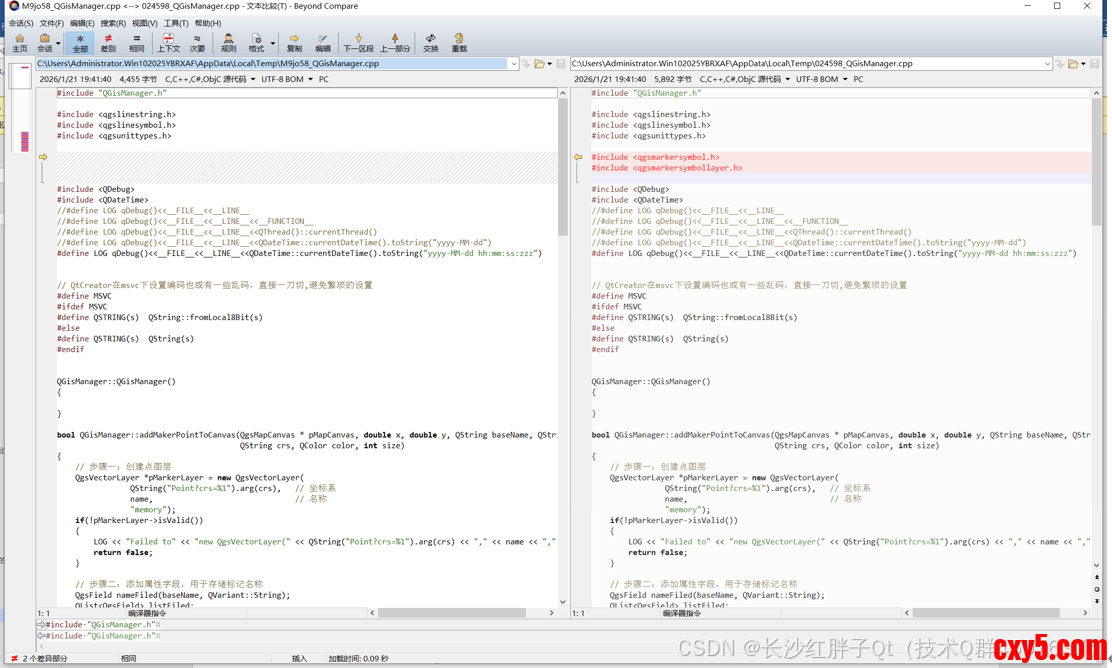Open right pane C,C++,C# file format dropdown

[744, 79]
